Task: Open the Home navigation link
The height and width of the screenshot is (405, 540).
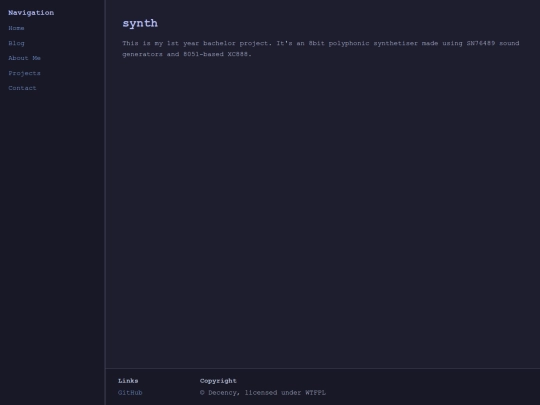Action: 16,28
